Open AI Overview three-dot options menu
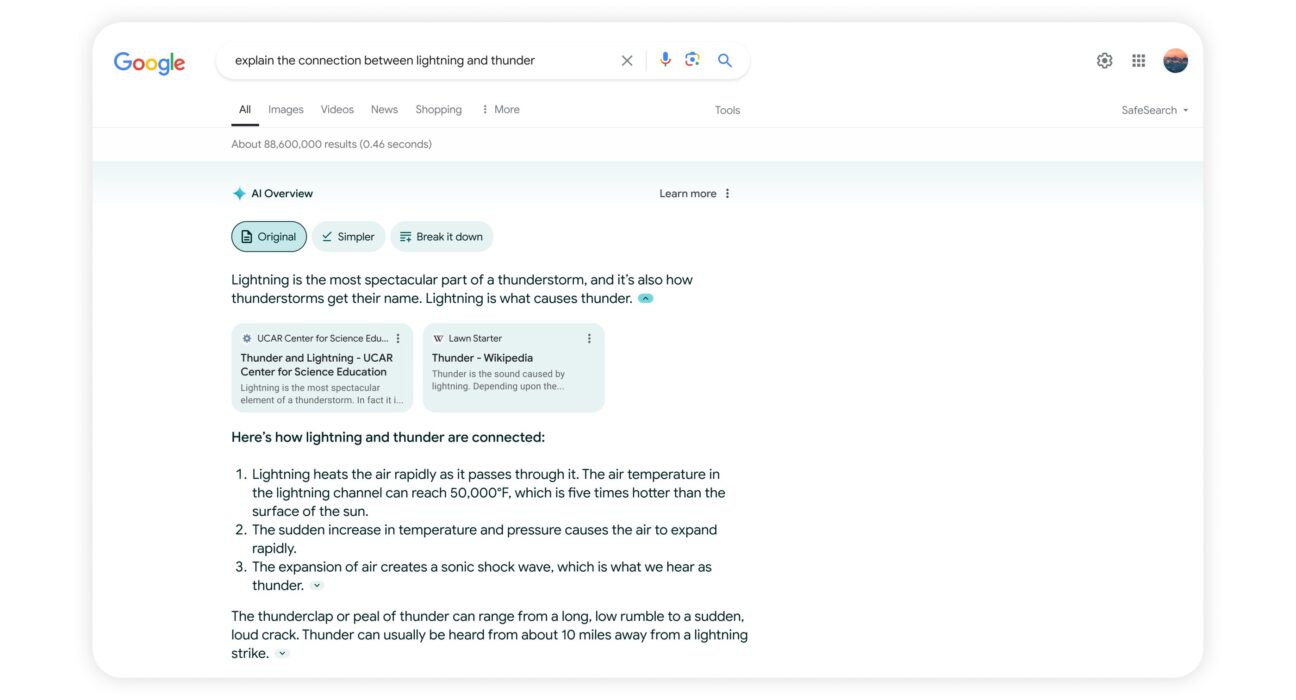Image resolution: width=1296 pixels, height=700 pixels. point(727,194)
